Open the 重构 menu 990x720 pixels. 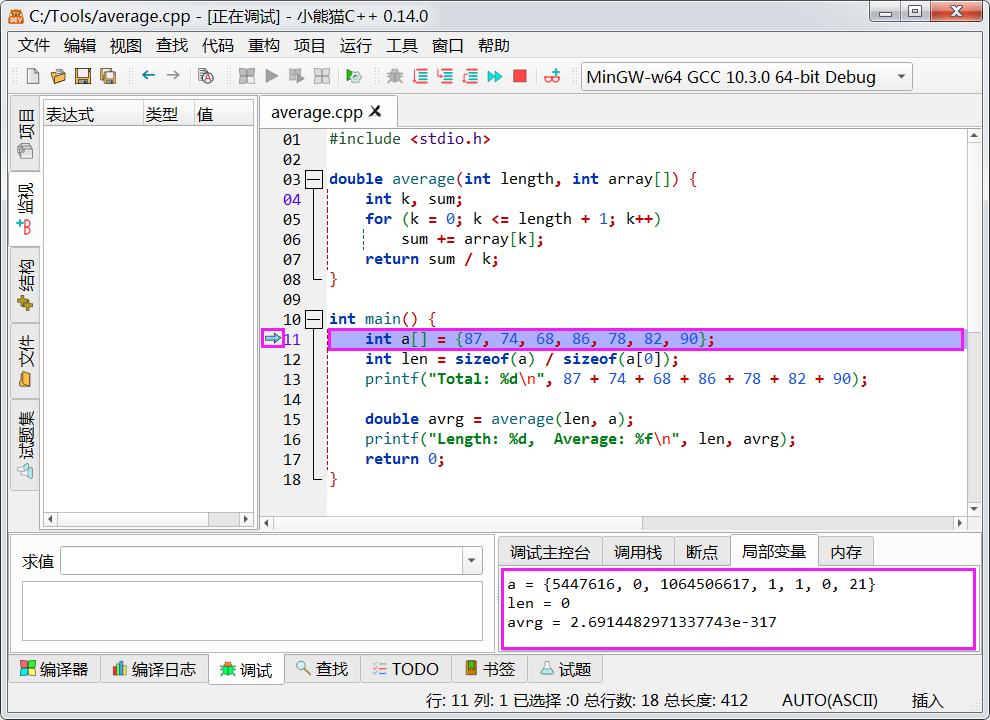click(x=263, y=45)
